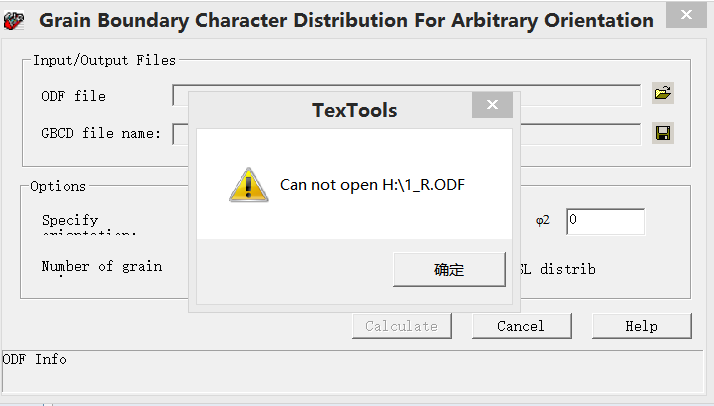Click the yellow warning icon in dialog
The image size is (714, 406).
pyautogui.click(x=248, y=185)
